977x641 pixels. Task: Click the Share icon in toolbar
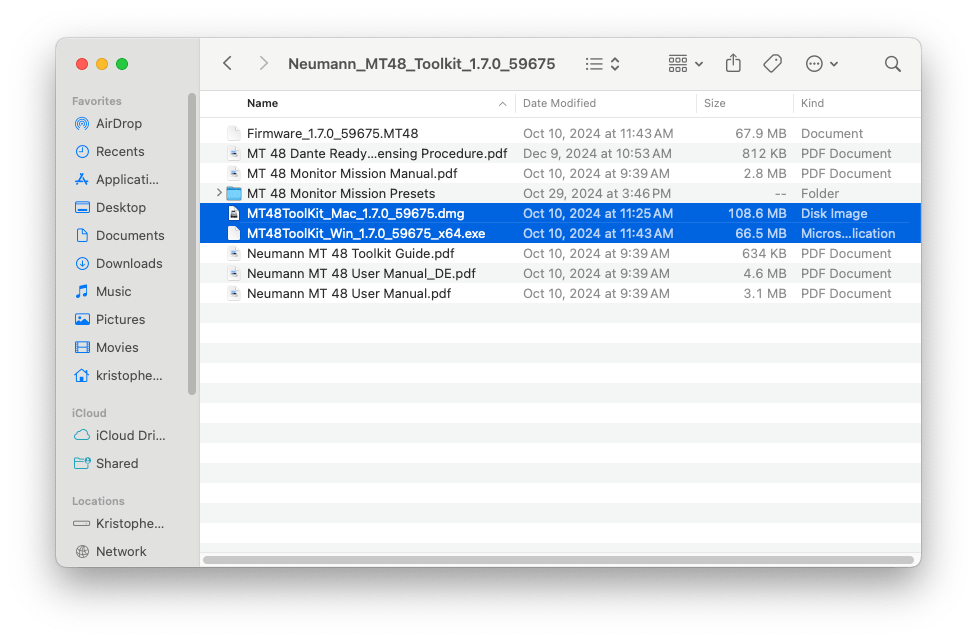tap(733, 64)
